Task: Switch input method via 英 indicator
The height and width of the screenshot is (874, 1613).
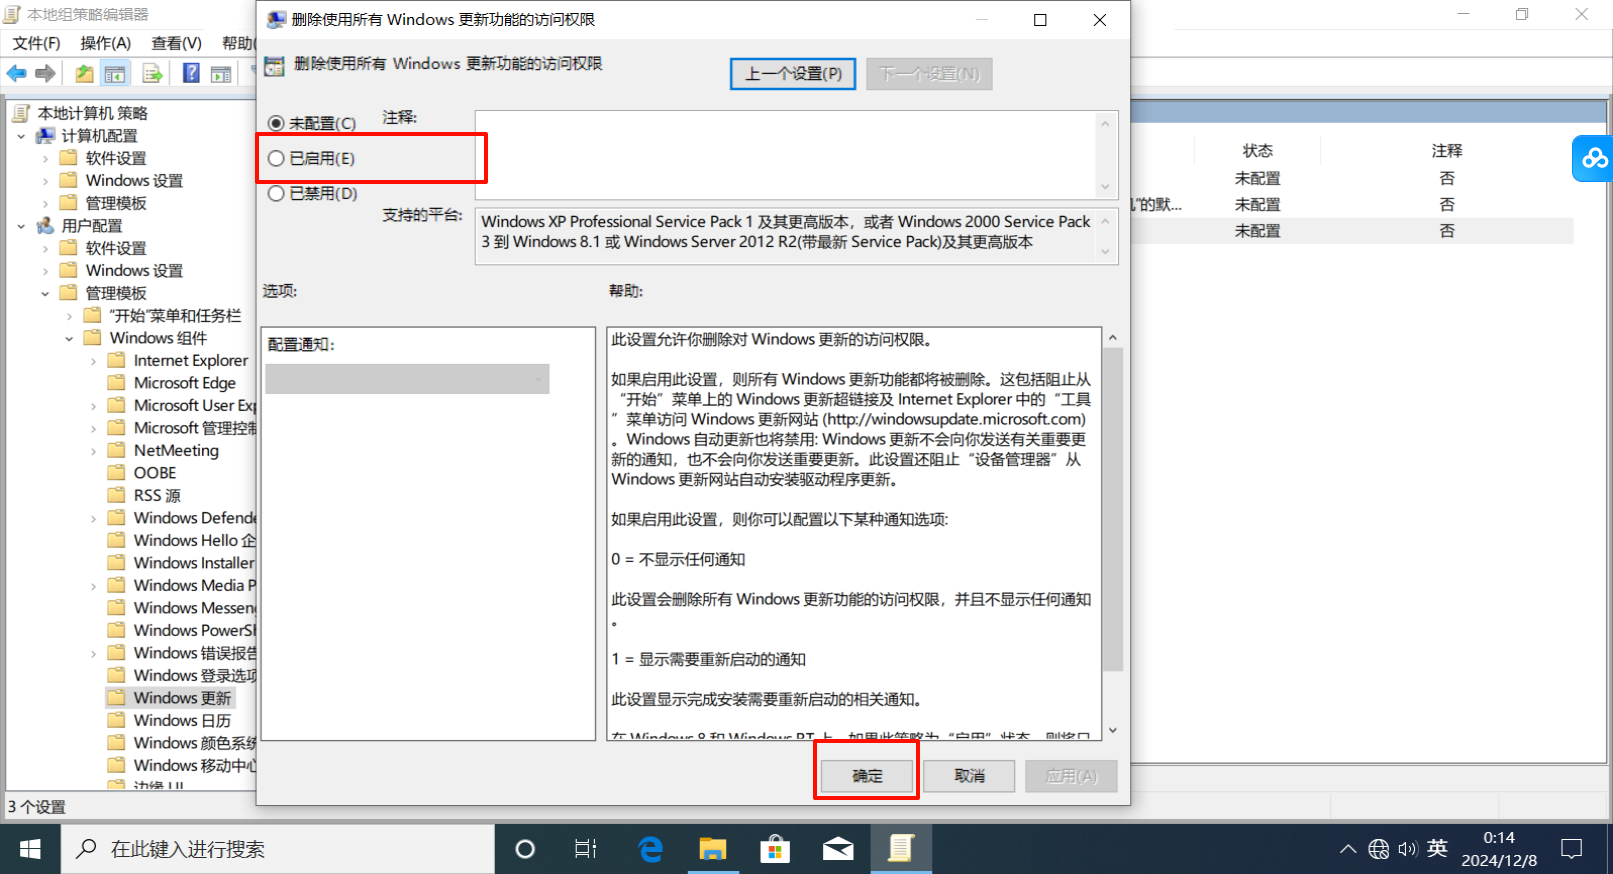Action: click(x=1438, y=848)
